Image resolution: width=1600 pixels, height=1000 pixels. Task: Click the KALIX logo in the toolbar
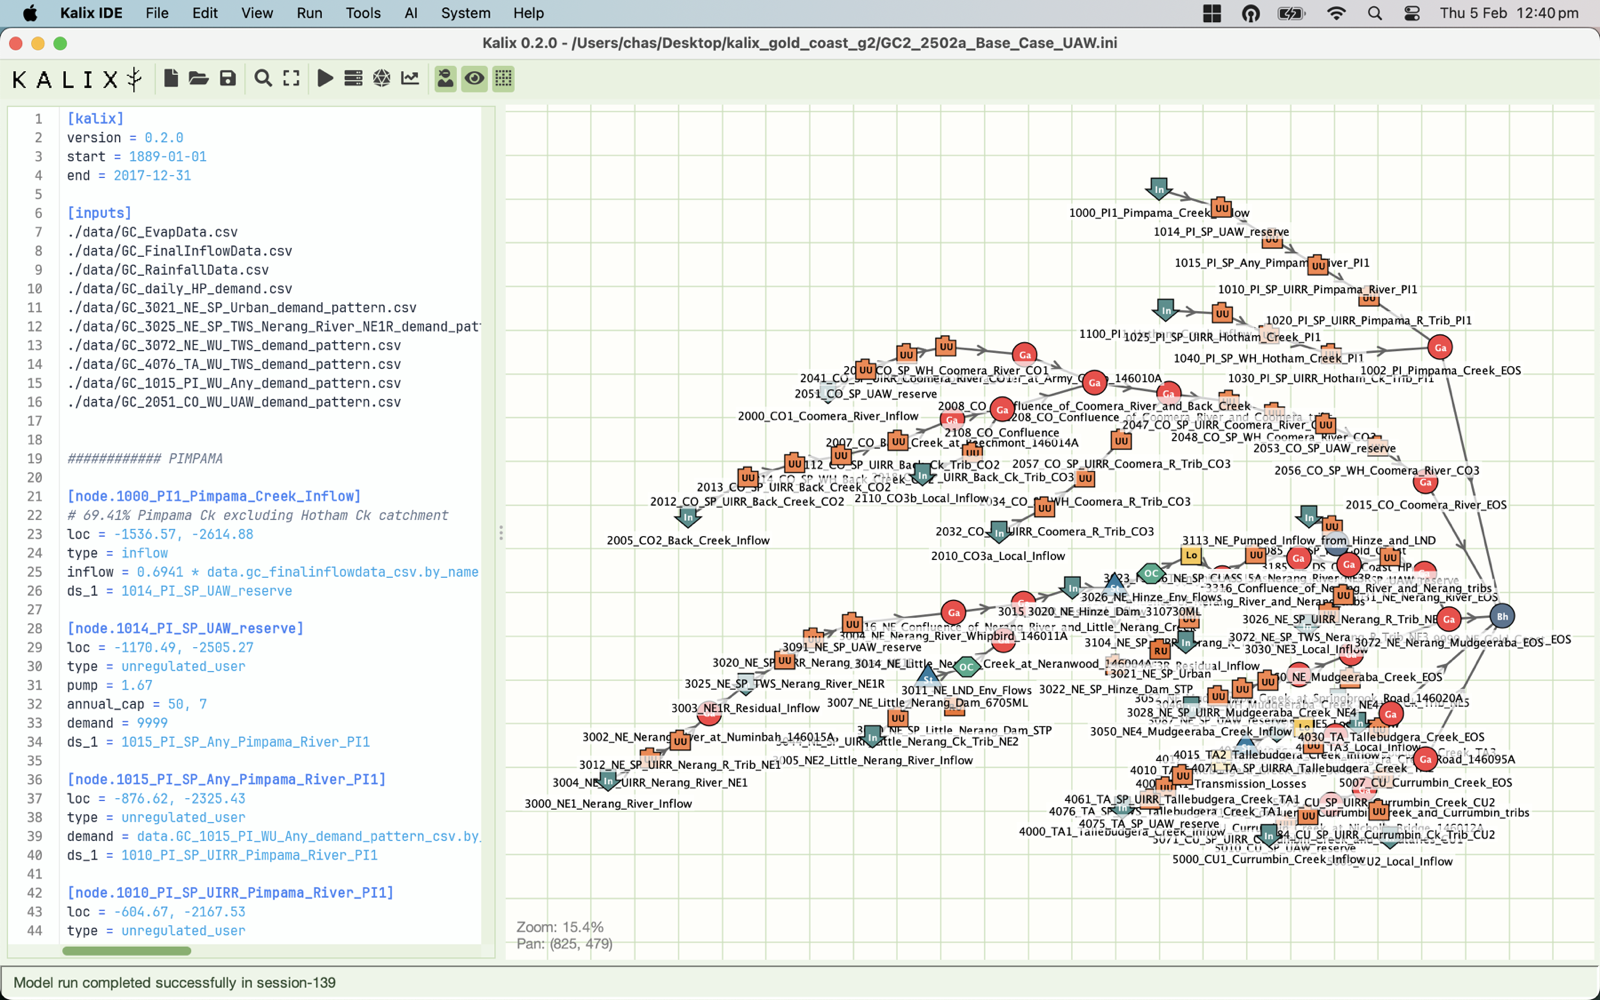tap(78, 79)
